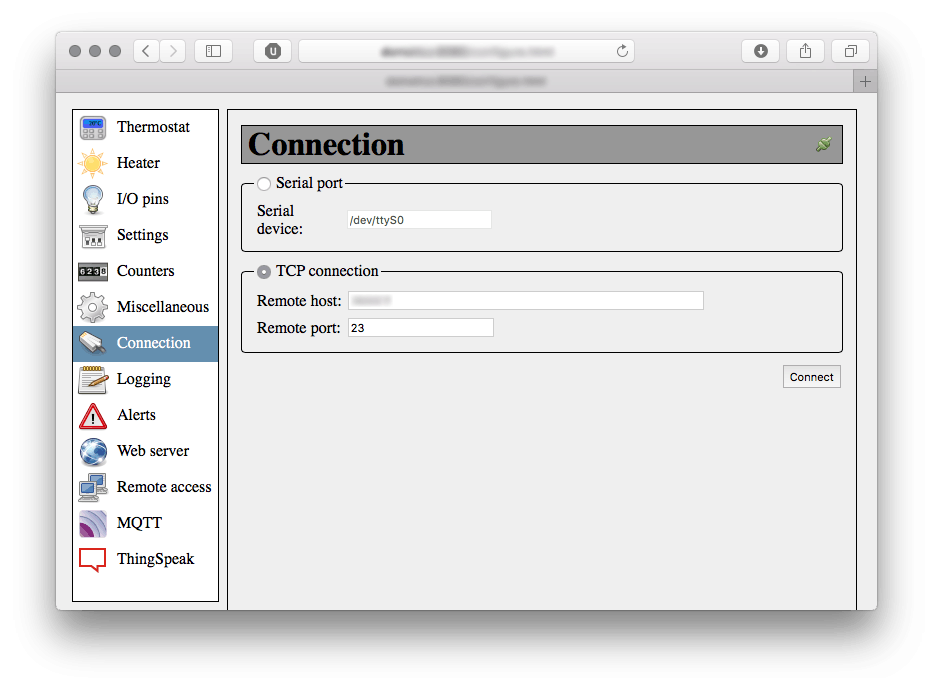Click the Remote host input field
The width and height of the screenshot is (933, 690).
(x=526, y=301)
